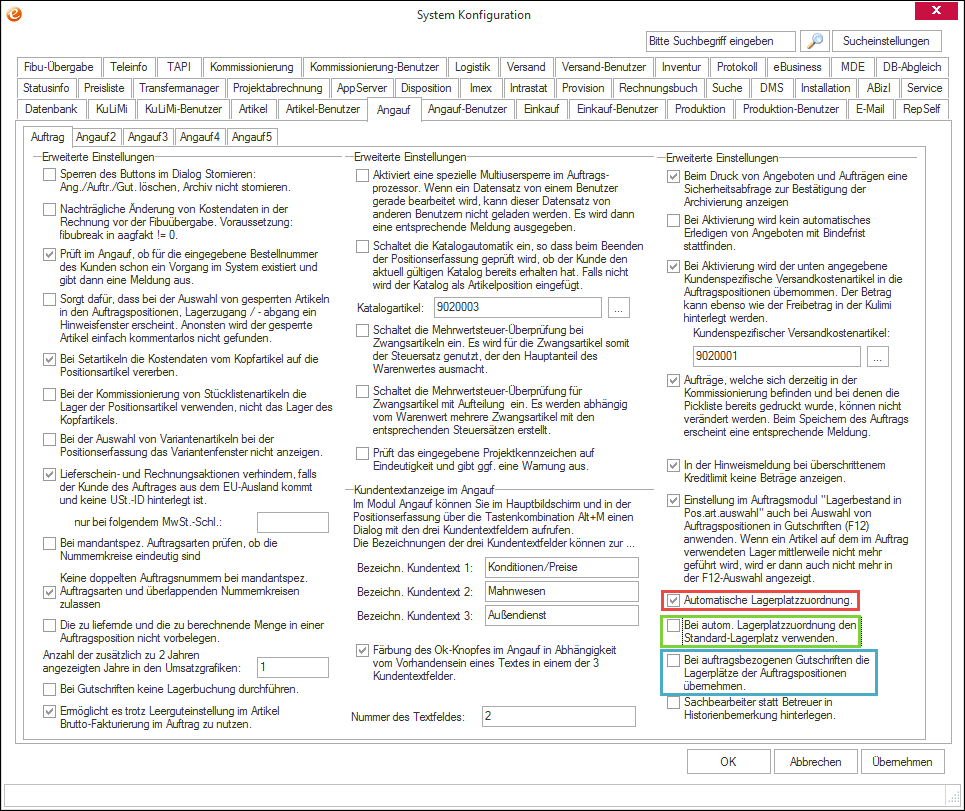This screenshot has height=811, width=965.
Task: Click the 'Bitte Suchbegriff eingeben' search field
Action: [x=721, y=41]
